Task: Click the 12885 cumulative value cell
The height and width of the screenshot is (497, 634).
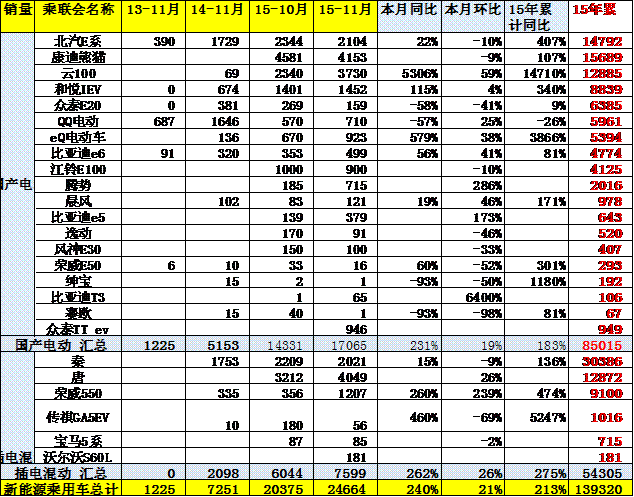Action: pyautogui.click(x=600, y=73)
